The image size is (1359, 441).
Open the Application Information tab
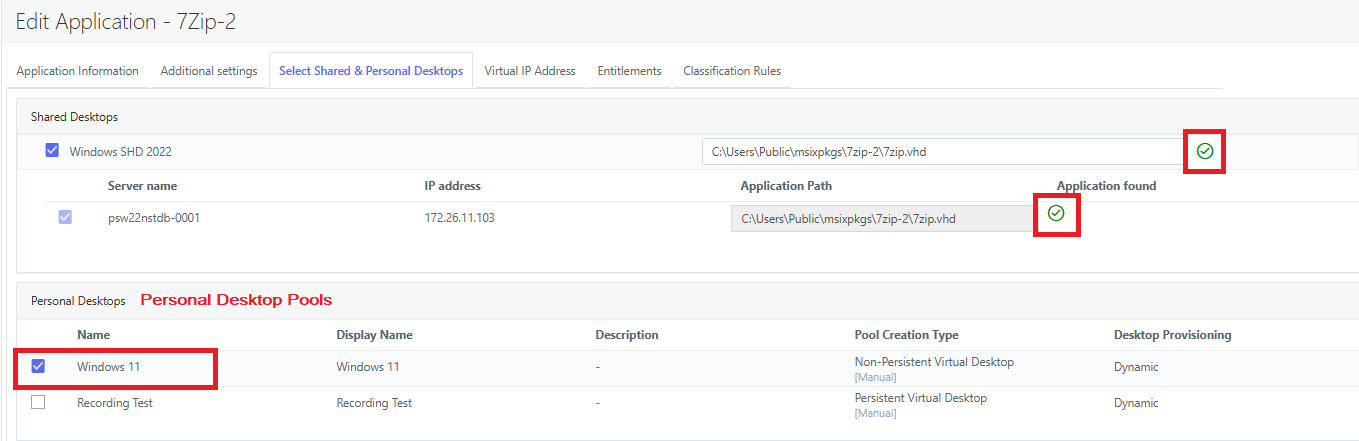pos(78,71)
